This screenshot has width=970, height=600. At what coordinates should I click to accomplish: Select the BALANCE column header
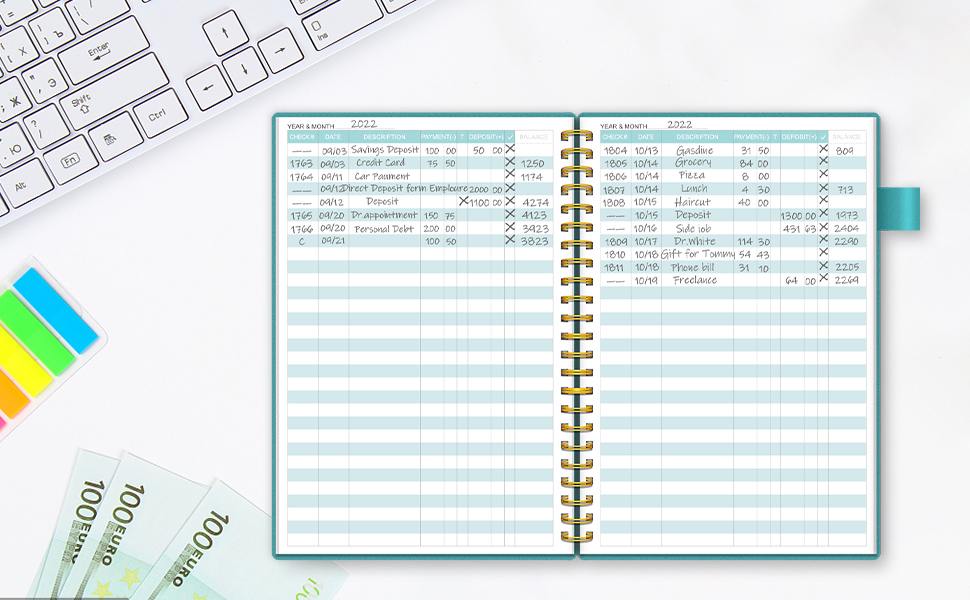click(845, 137)
